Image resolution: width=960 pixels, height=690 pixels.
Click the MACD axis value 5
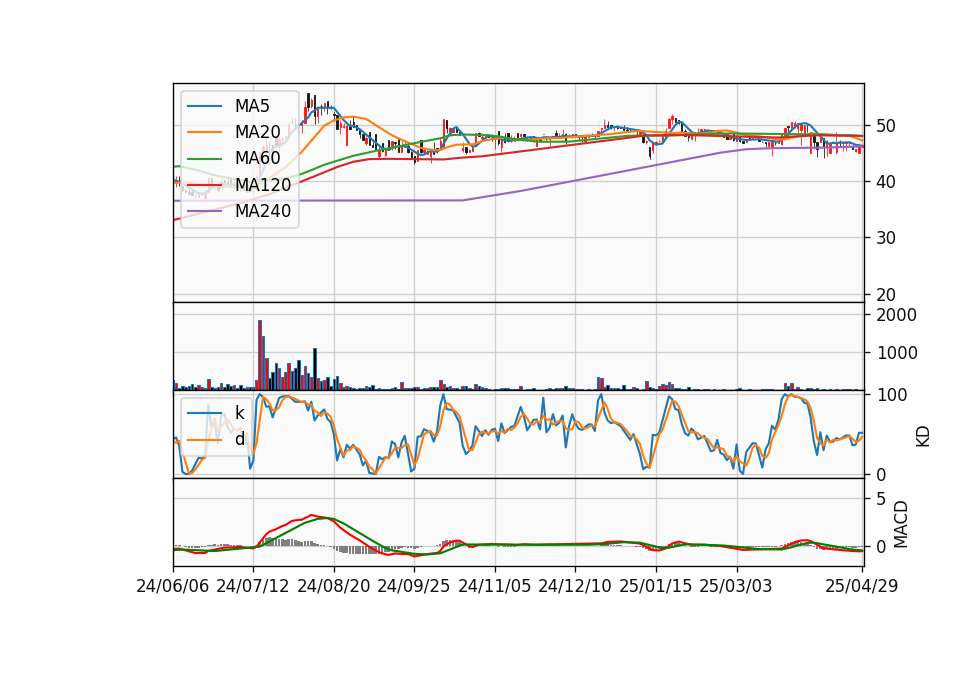[881, 500]
